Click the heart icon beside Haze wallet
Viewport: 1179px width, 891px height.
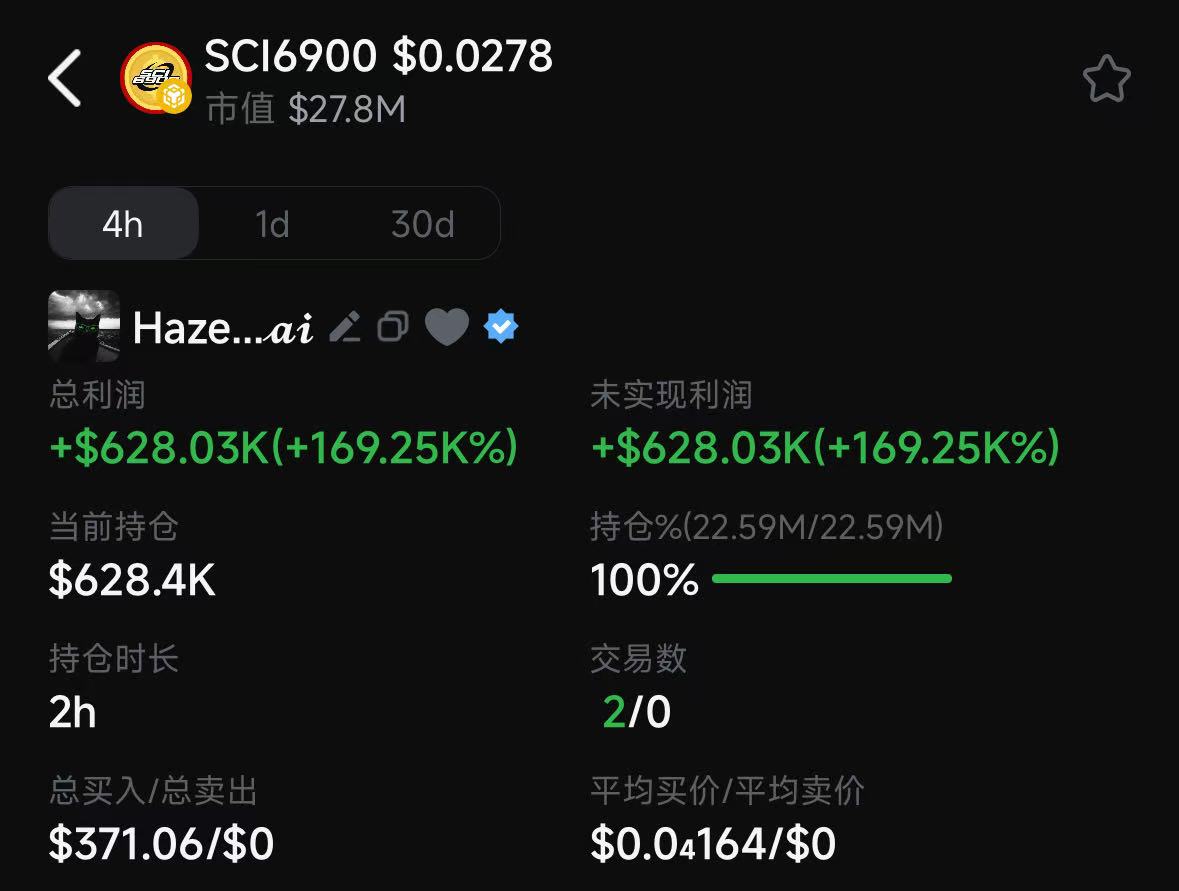click(x=447, y=326)
